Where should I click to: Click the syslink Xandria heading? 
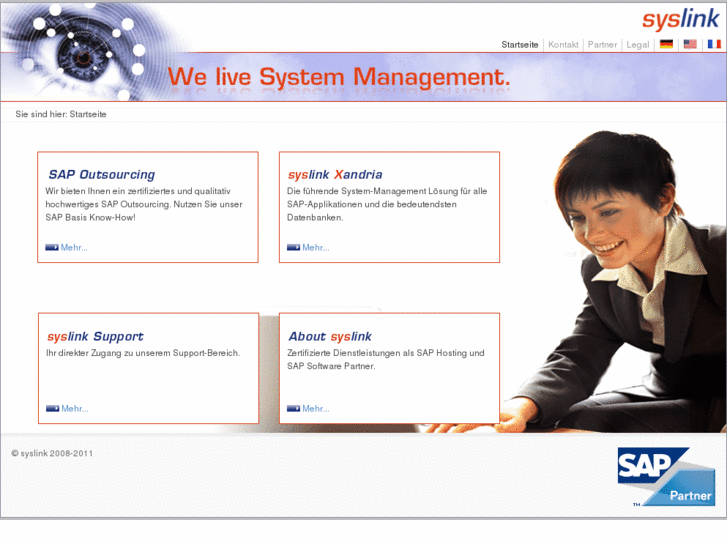pos(335,175)
